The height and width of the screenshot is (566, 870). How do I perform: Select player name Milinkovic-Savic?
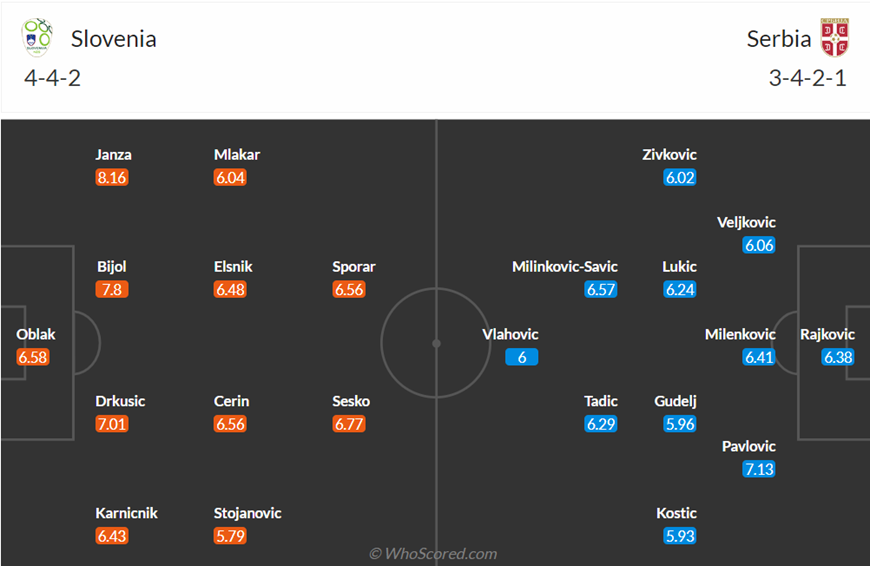click(564, 266)
